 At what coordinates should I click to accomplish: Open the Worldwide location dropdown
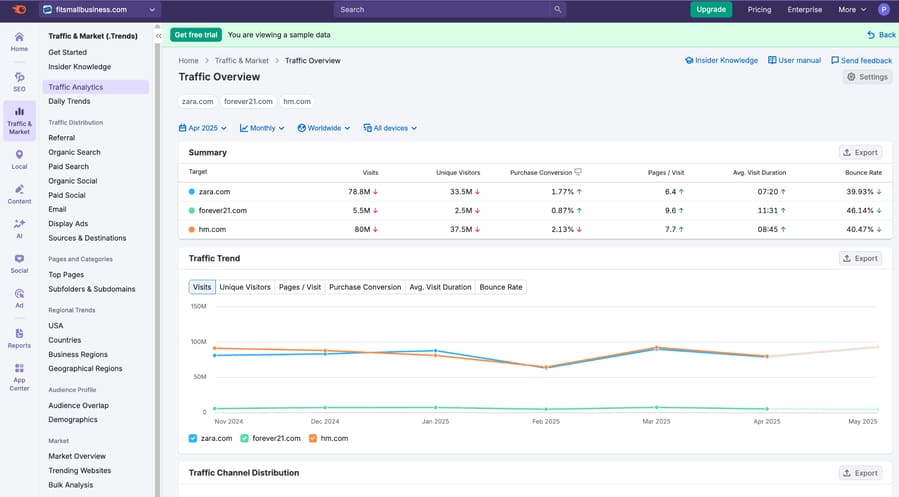coord(324,128)
